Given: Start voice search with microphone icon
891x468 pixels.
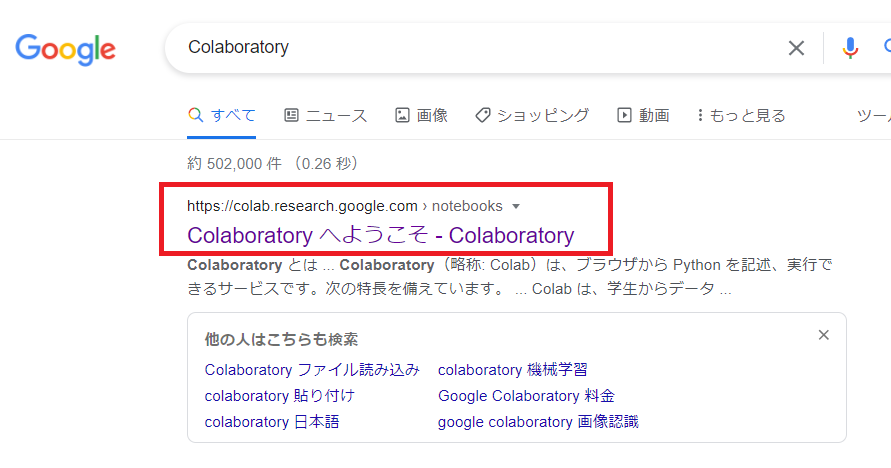Looking at the screenshot, I should tap(850, 48).
